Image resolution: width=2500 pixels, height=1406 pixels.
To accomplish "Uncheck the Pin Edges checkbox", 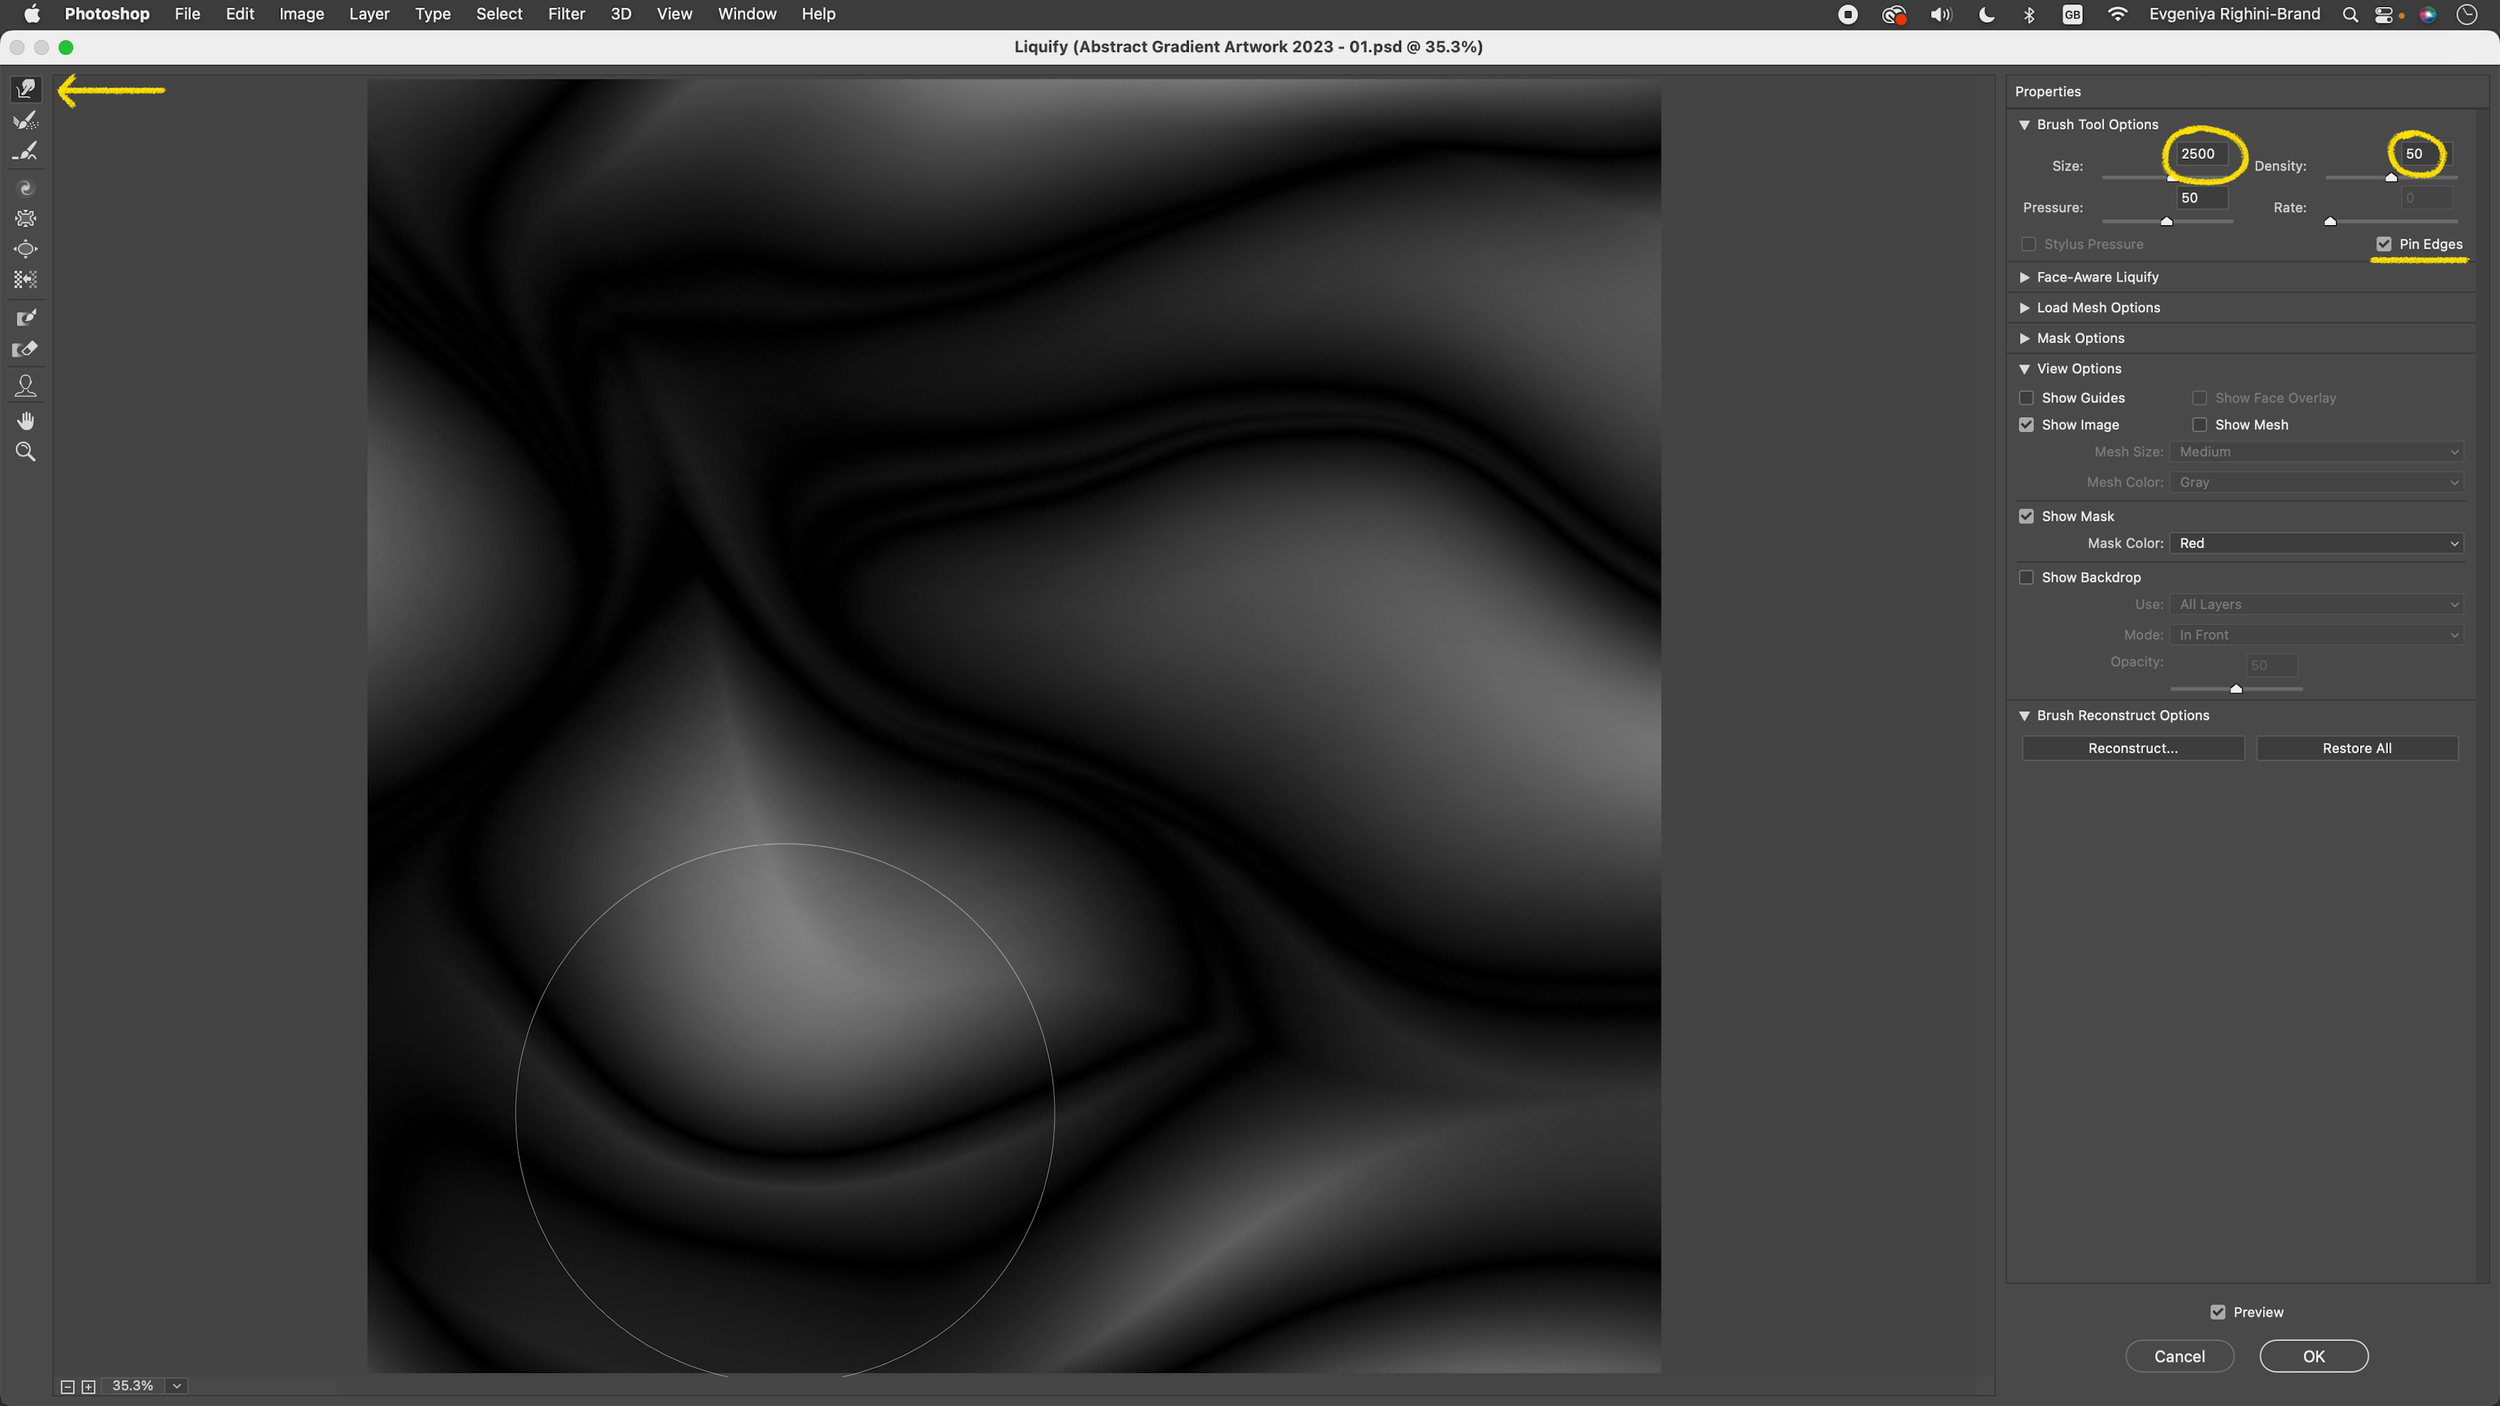I will [x=2384, y=244].
